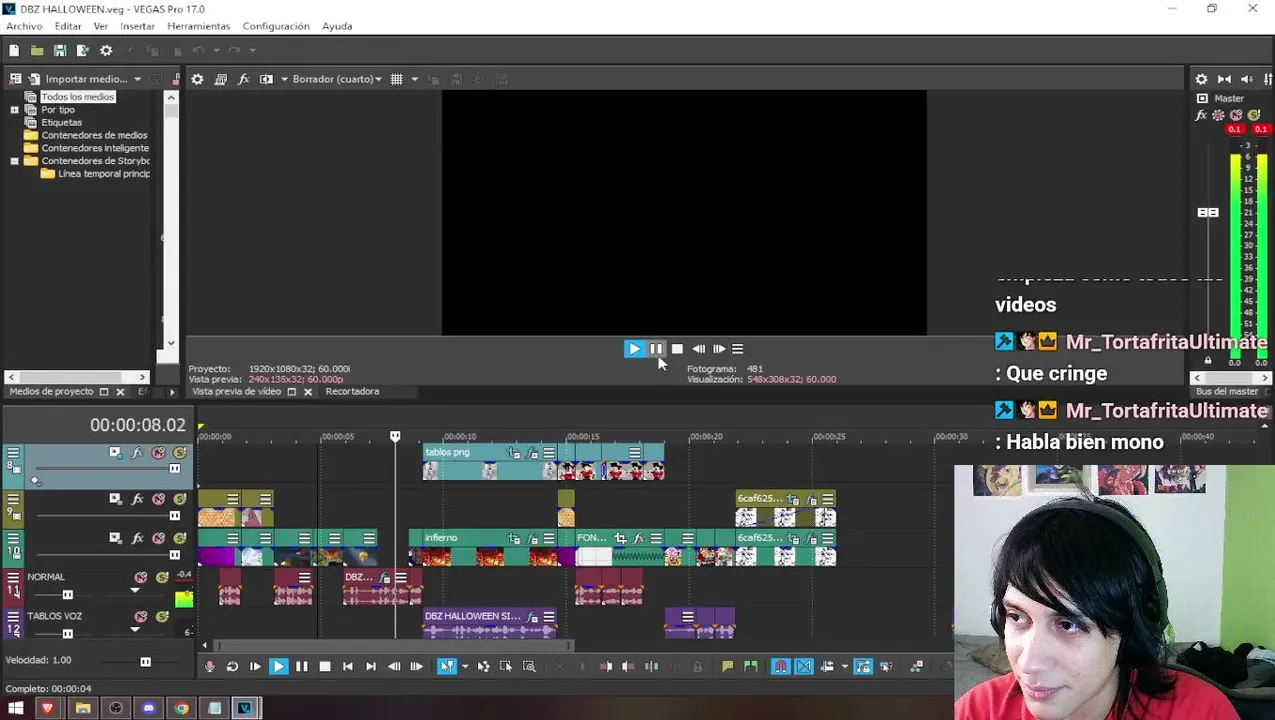Select the normal edit tool cursor icon
This screenshot has height=720, width=1275.
447,667
